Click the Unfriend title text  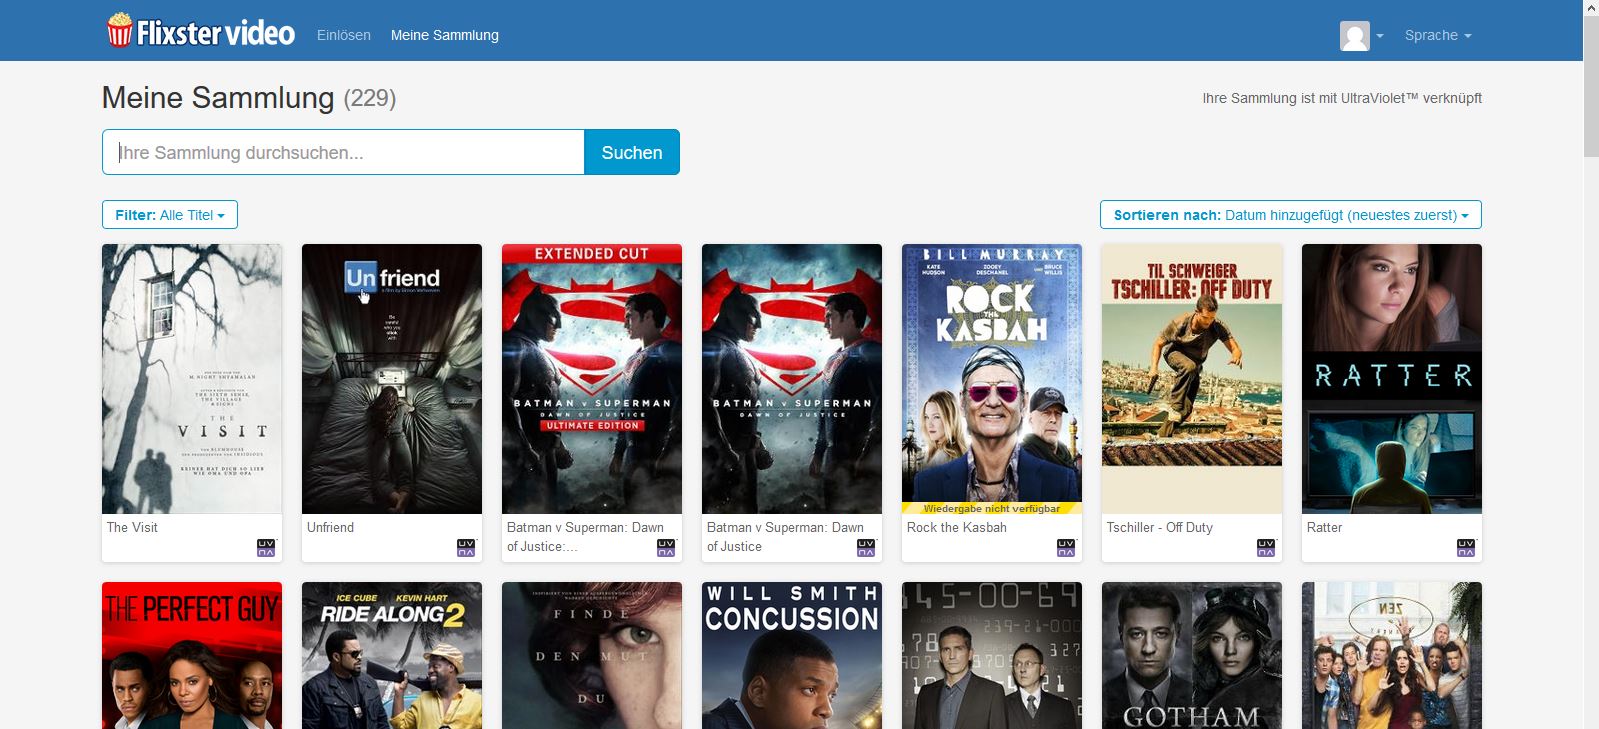click(330, 527)
